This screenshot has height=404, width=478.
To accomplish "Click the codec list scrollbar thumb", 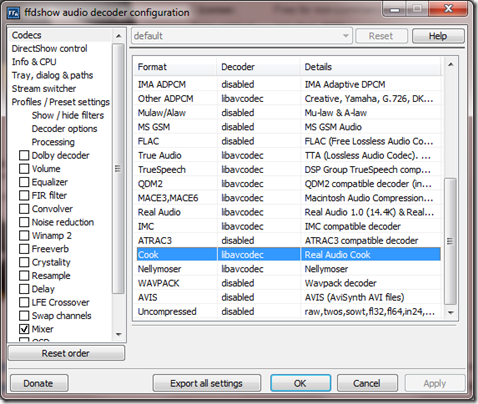I will [x=450, y=241].
